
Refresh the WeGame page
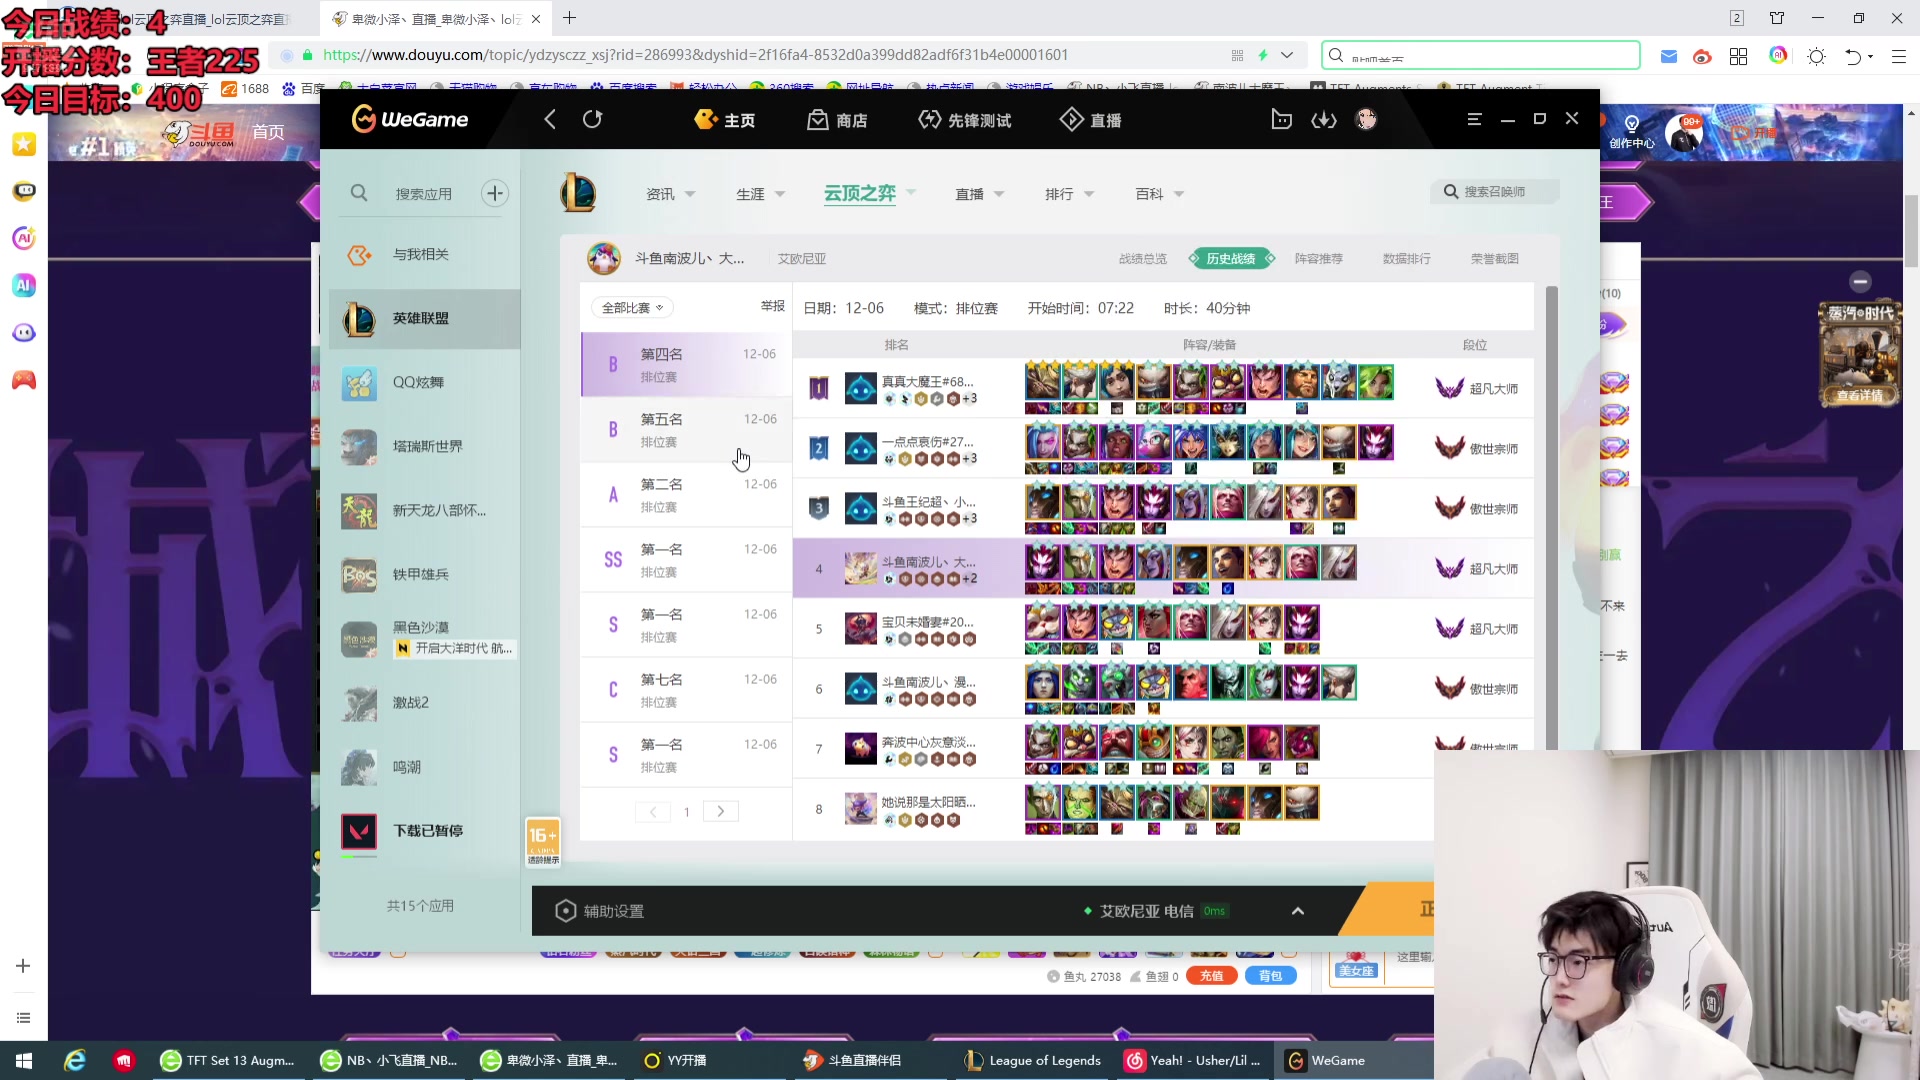pos(593,120)
